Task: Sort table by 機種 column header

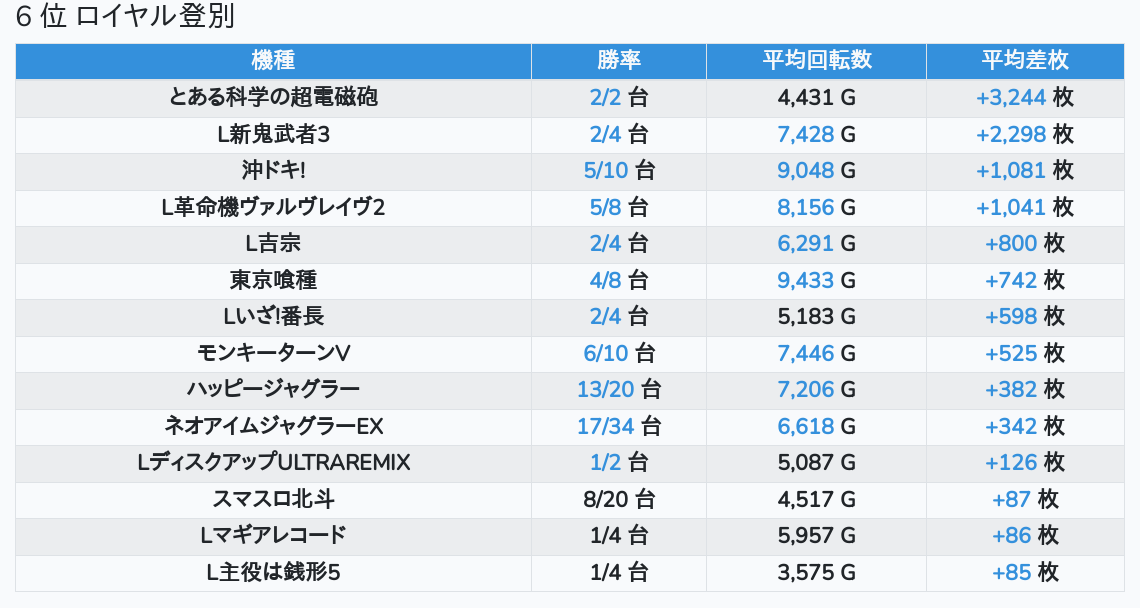Action: coord(273,60)
